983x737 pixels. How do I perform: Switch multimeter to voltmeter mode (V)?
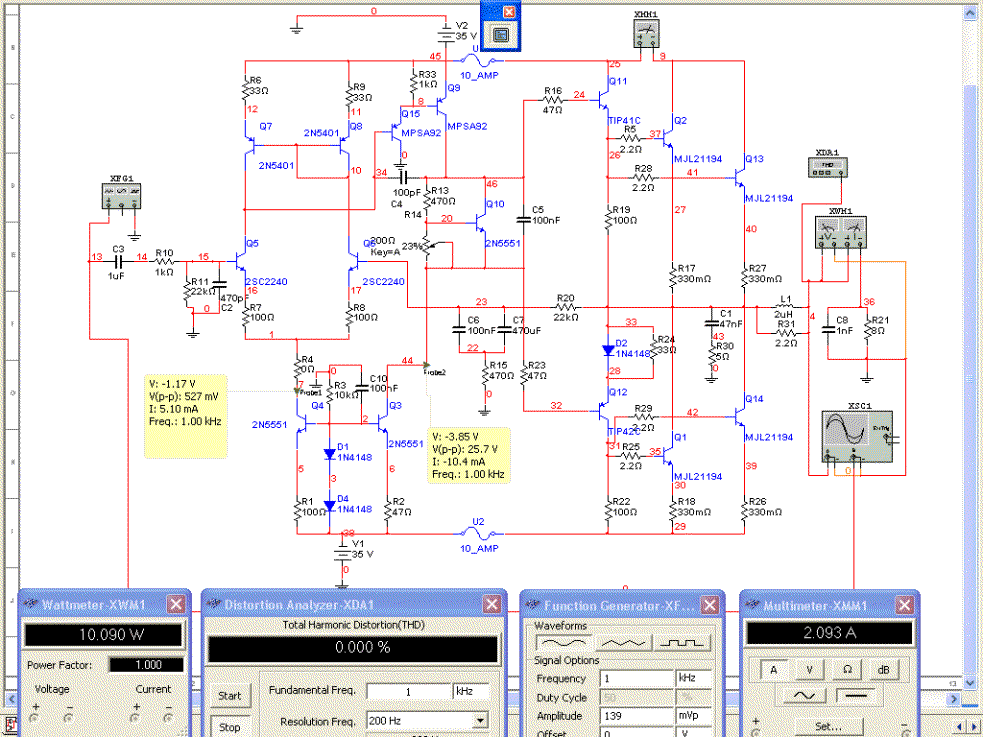809,669
